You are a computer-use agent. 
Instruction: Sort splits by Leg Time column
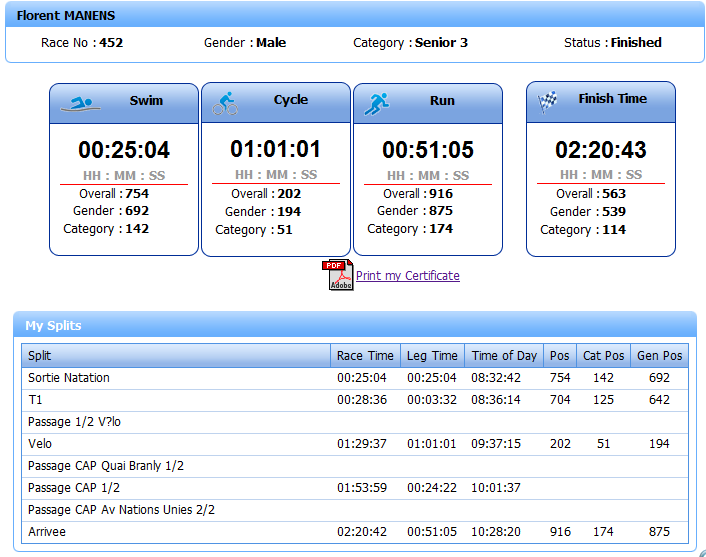click(x=432, y=356)
